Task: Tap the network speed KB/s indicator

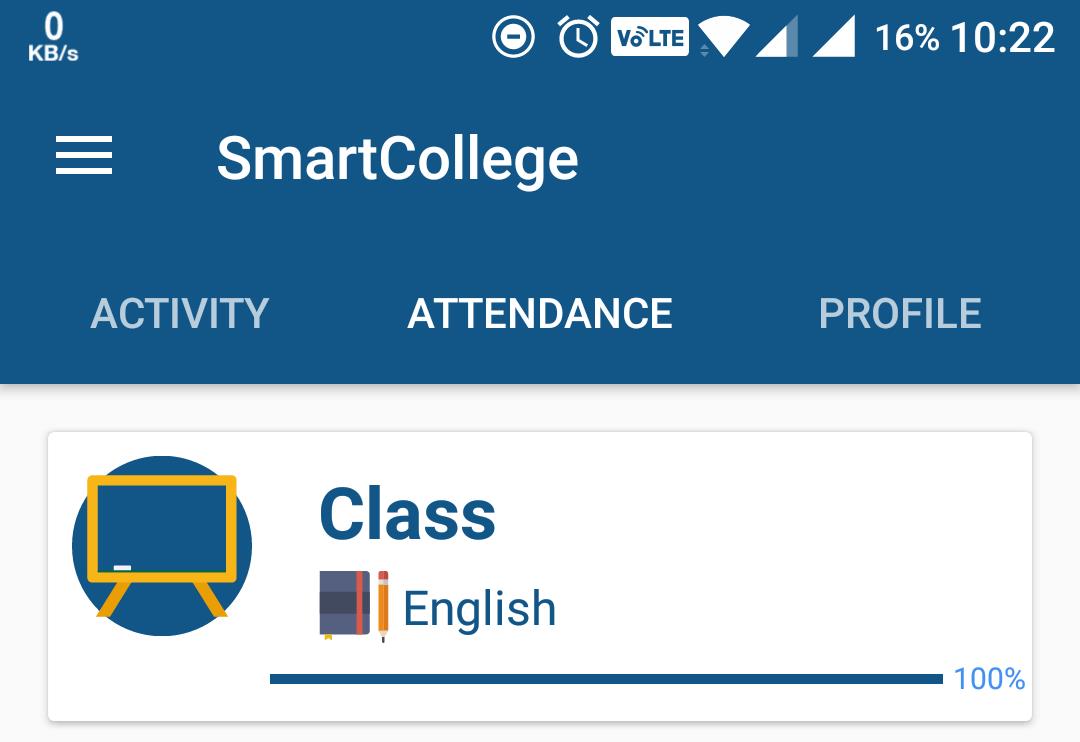Action: (x=53, y=37)
